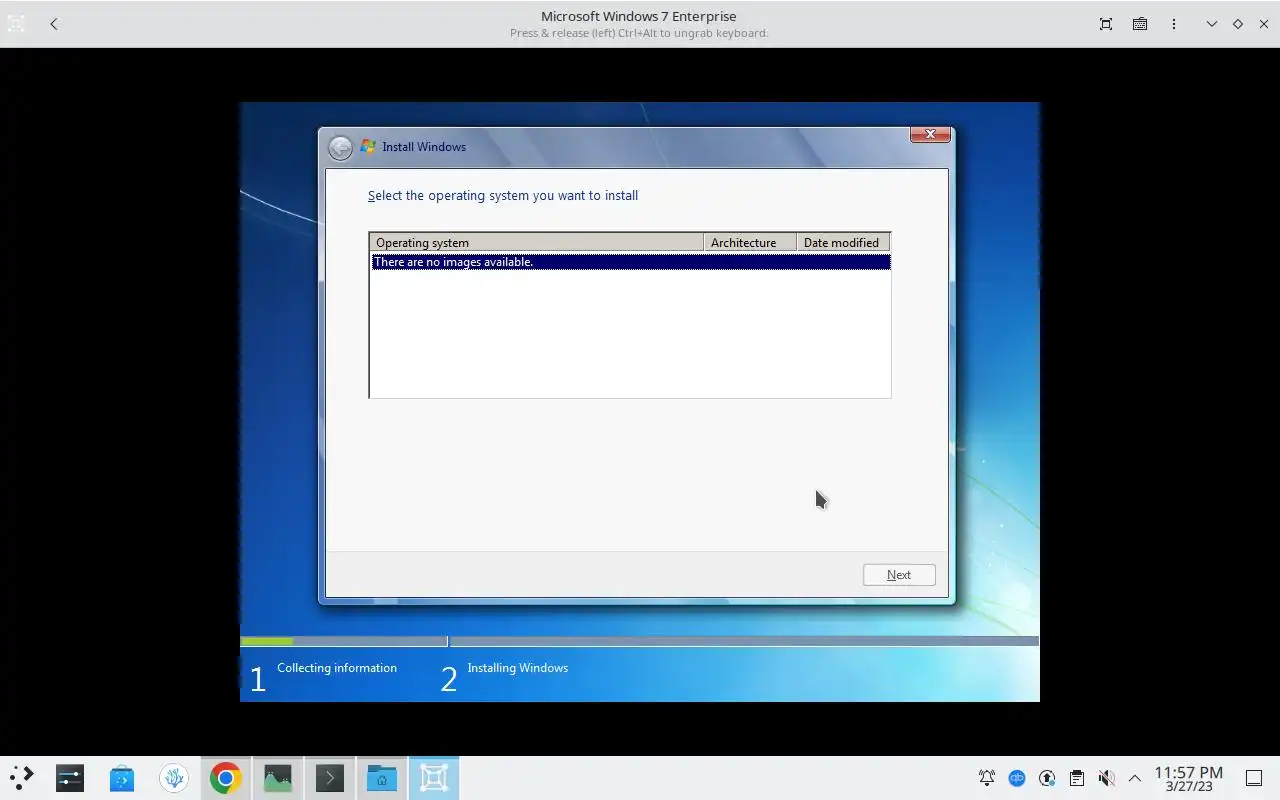The image size is (1280, 800).
Task: Select the active Boxes taskbar entry
Action: [x=434, y=778]
